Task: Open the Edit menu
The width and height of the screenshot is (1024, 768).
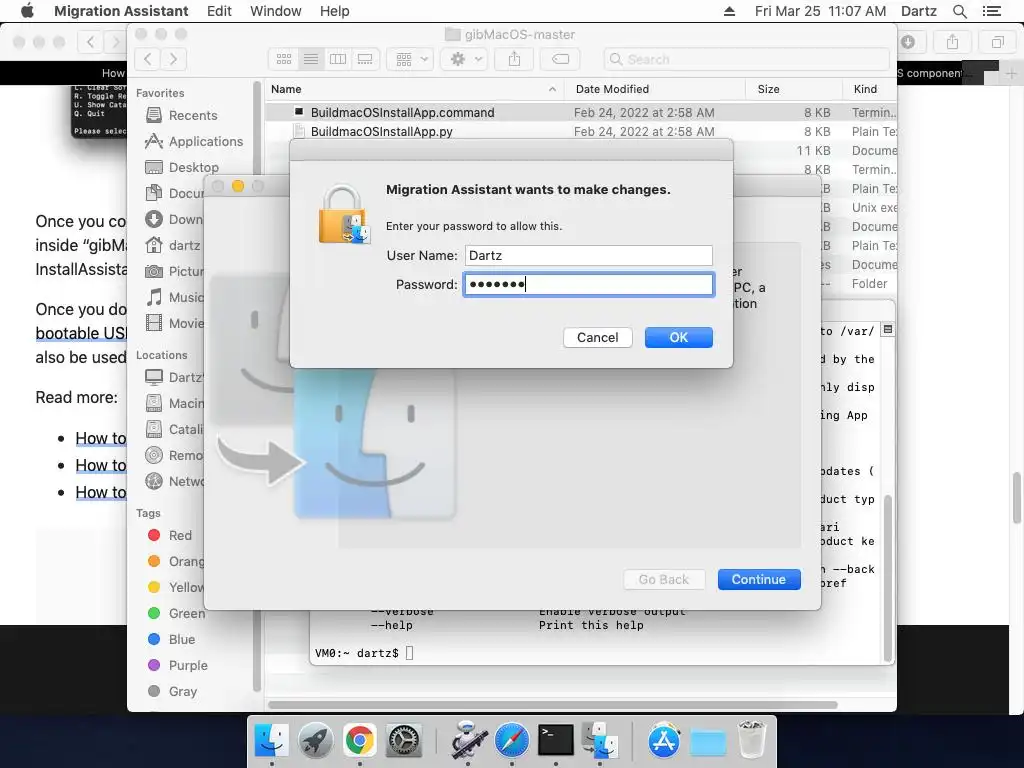Action: [219, 11]
